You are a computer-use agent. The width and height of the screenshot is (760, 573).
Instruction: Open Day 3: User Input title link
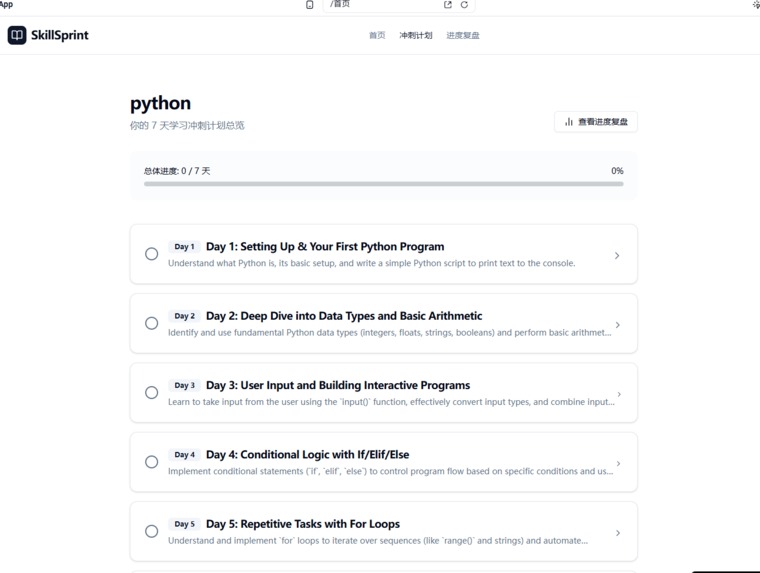click(x=338, y=385)
